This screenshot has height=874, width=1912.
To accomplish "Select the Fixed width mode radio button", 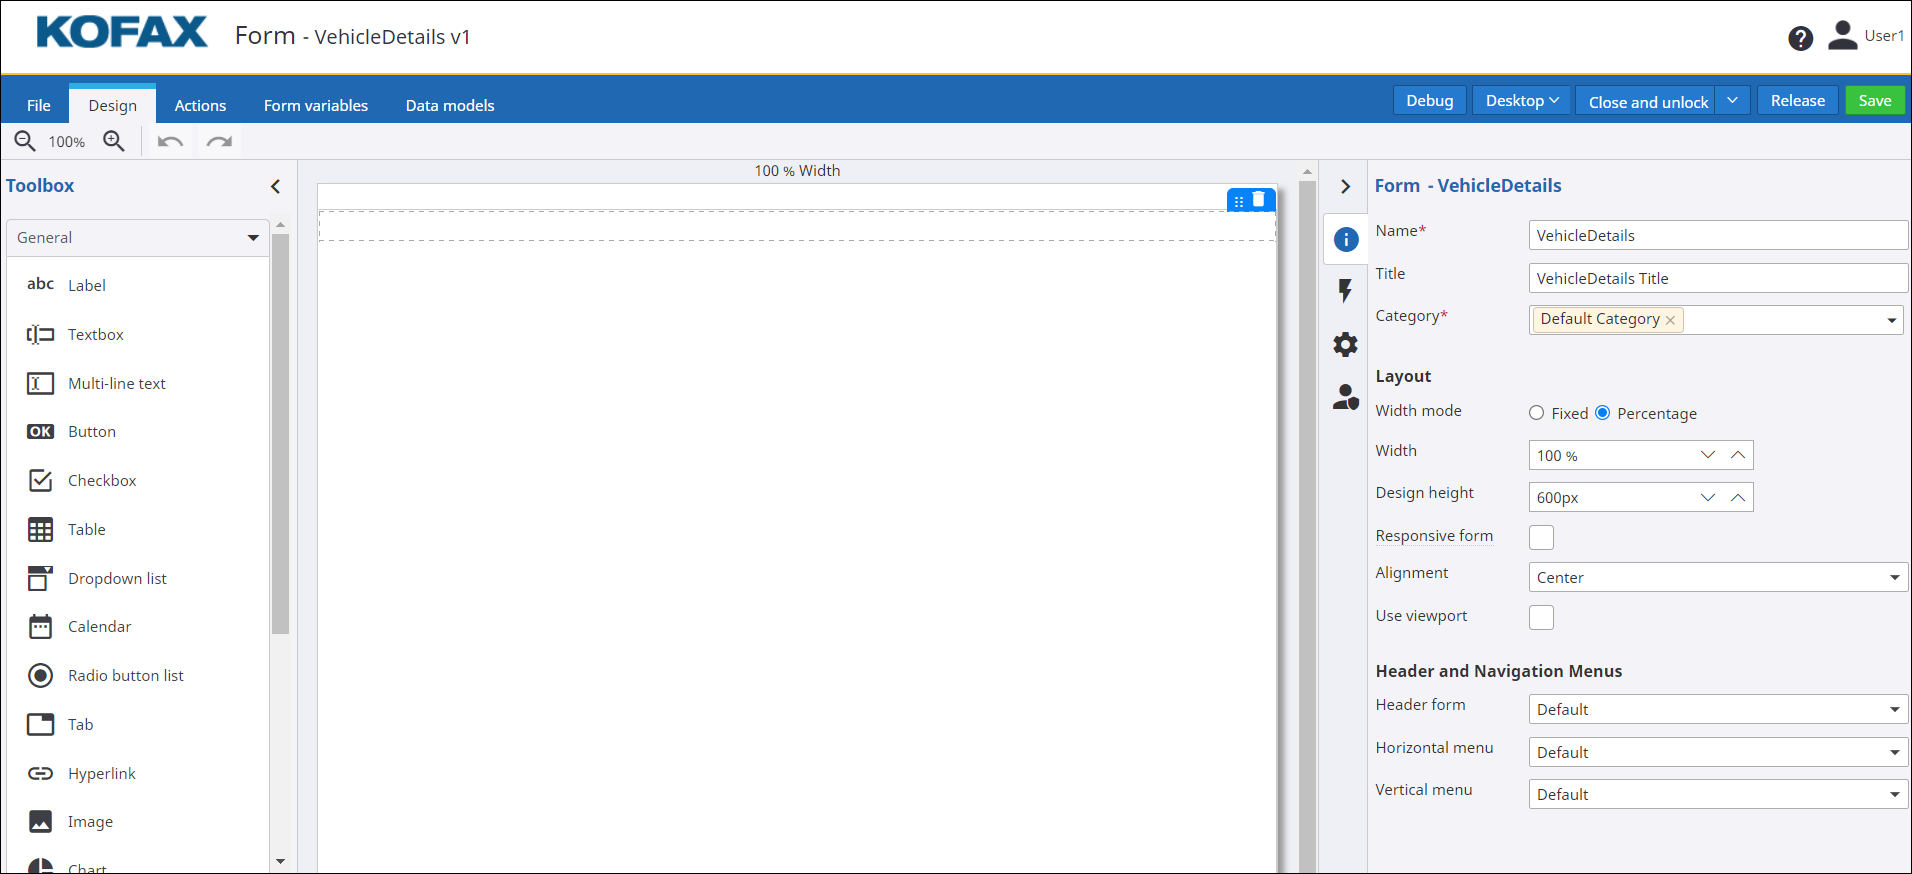I will (x=1536, y=413).
